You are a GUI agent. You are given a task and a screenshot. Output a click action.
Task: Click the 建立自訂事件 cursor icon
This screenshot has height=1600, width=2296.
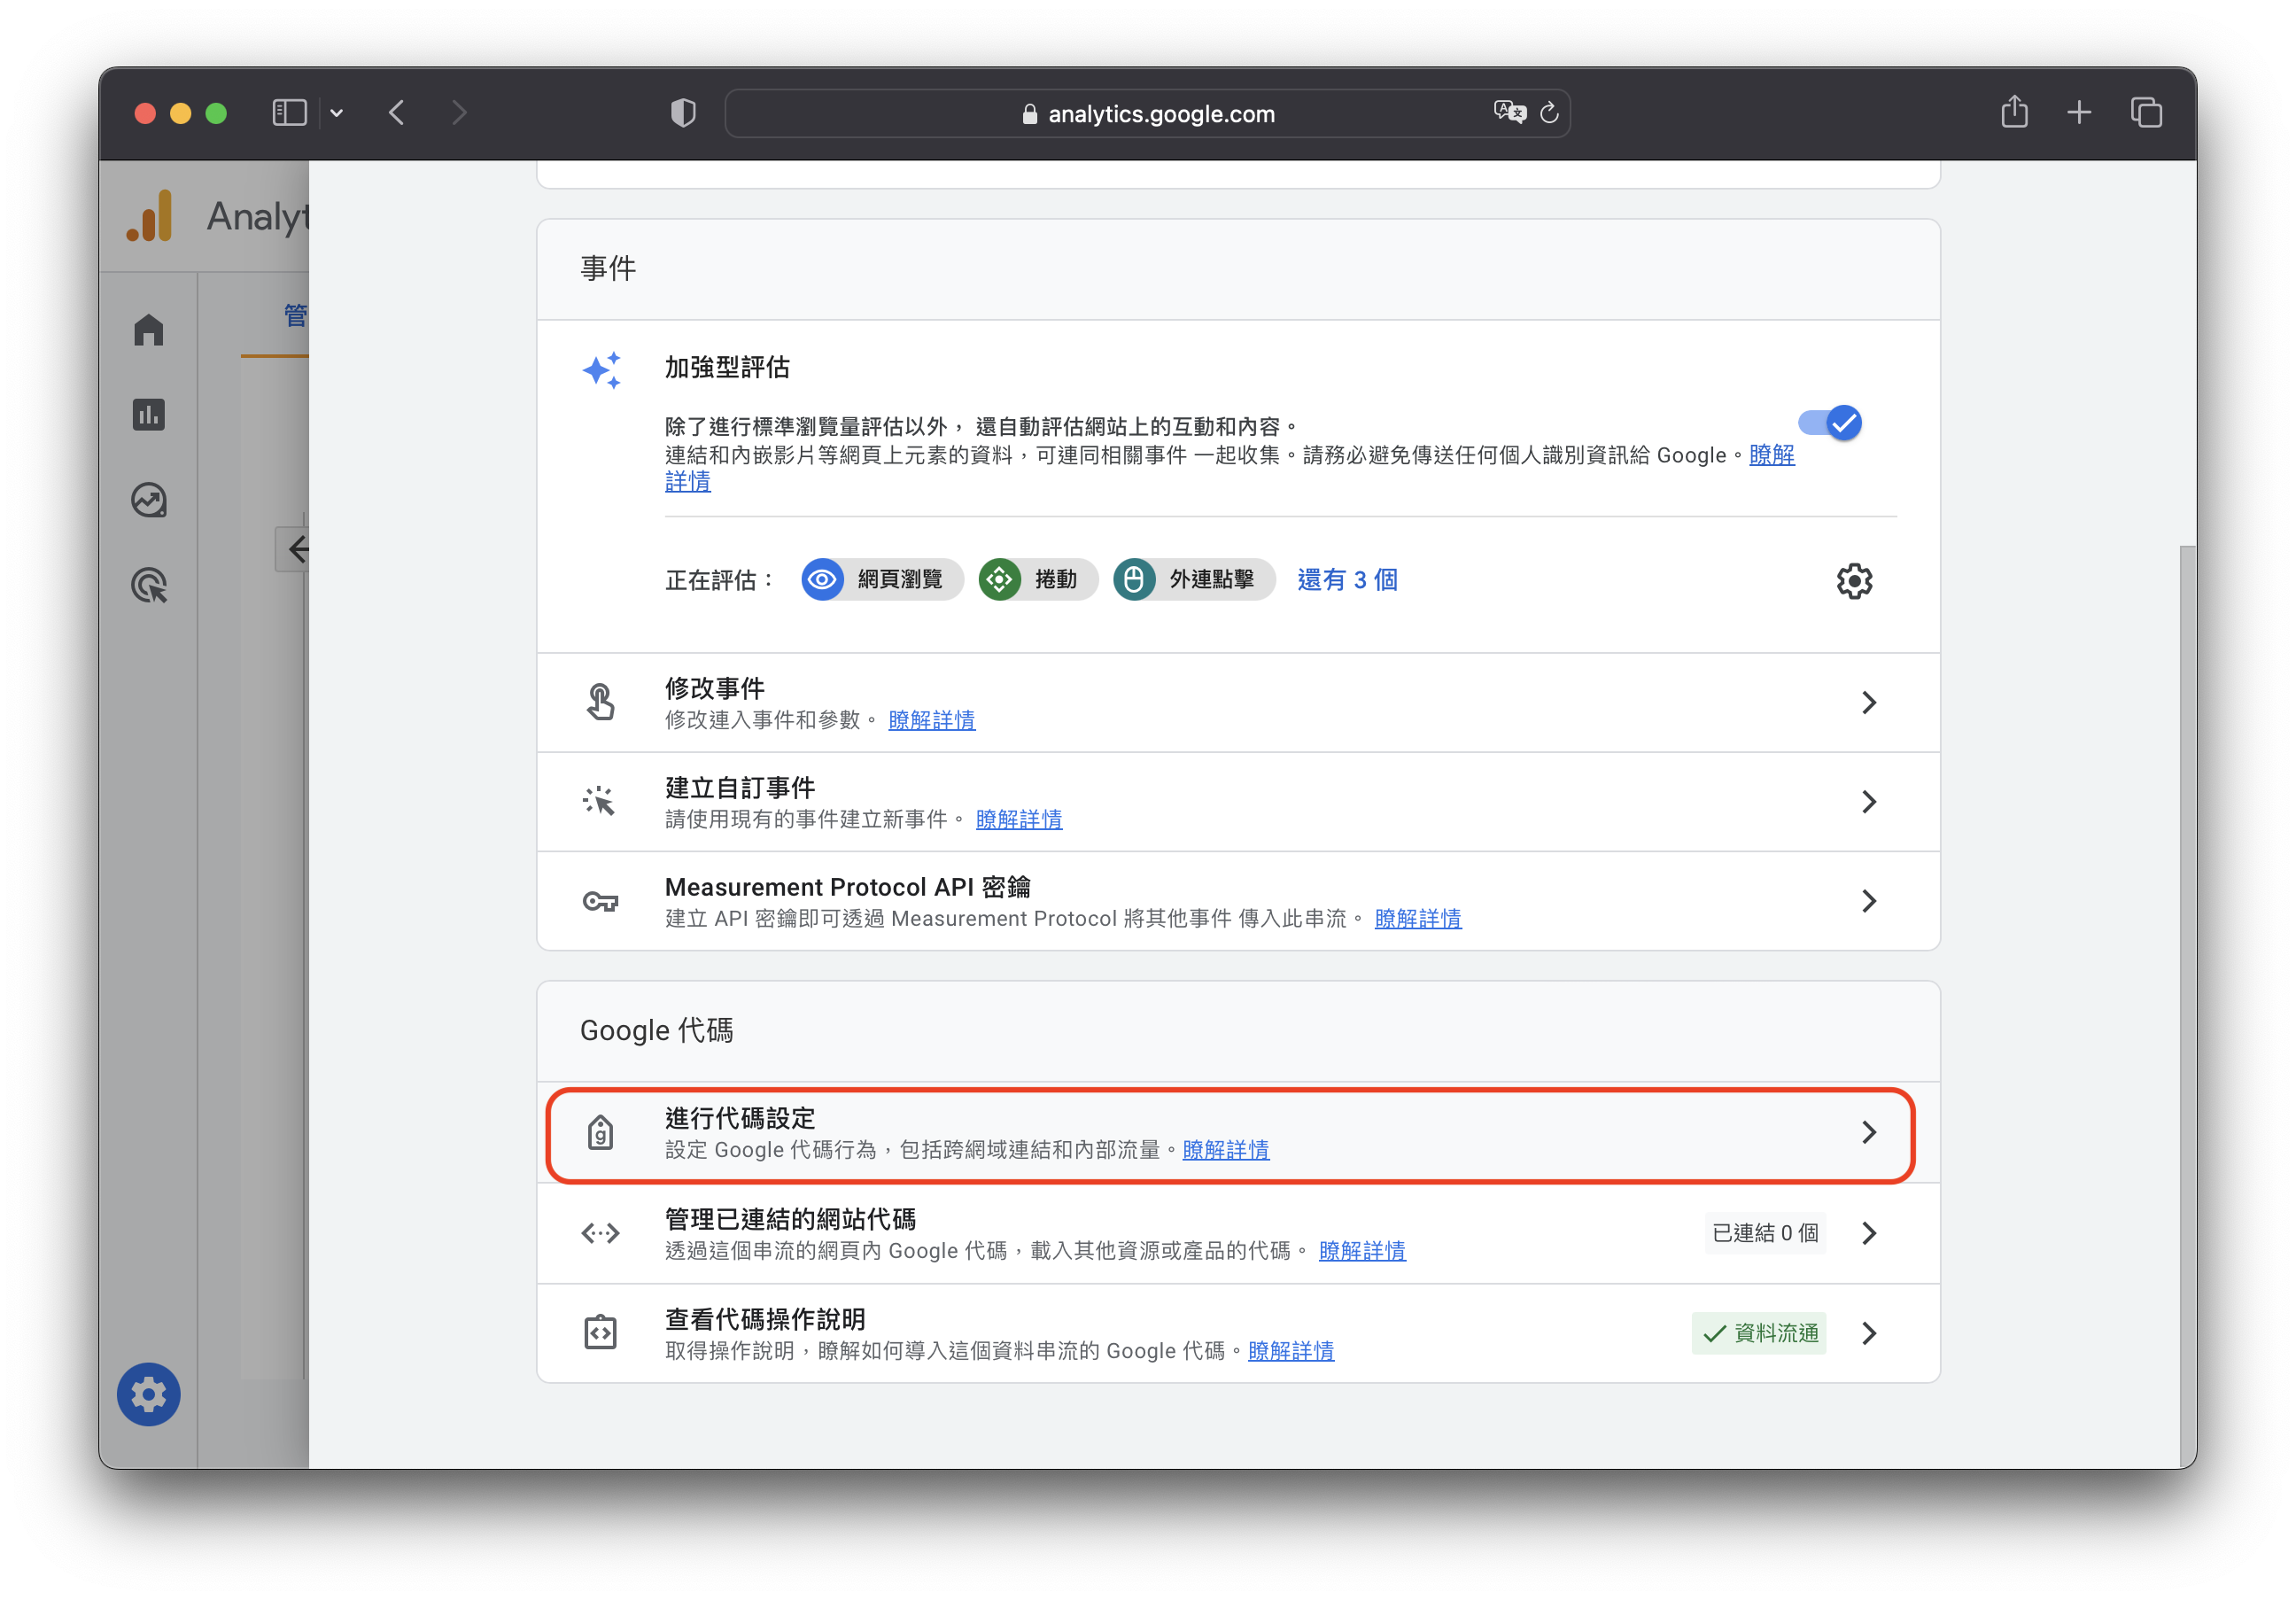pos(599,800)
